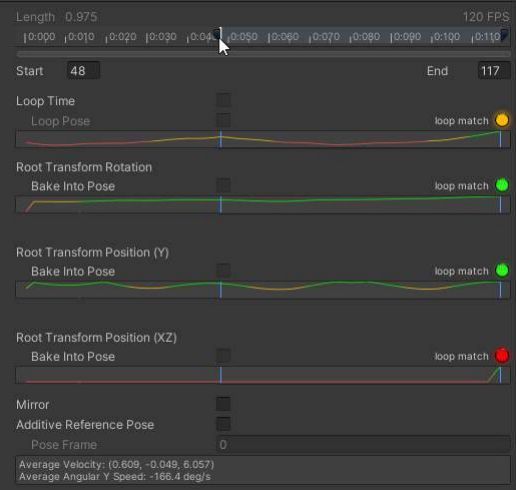The image size is (516, 490).
Task: Click the horizontal scrollbar below the timeline
Action: tap(263, 54)
